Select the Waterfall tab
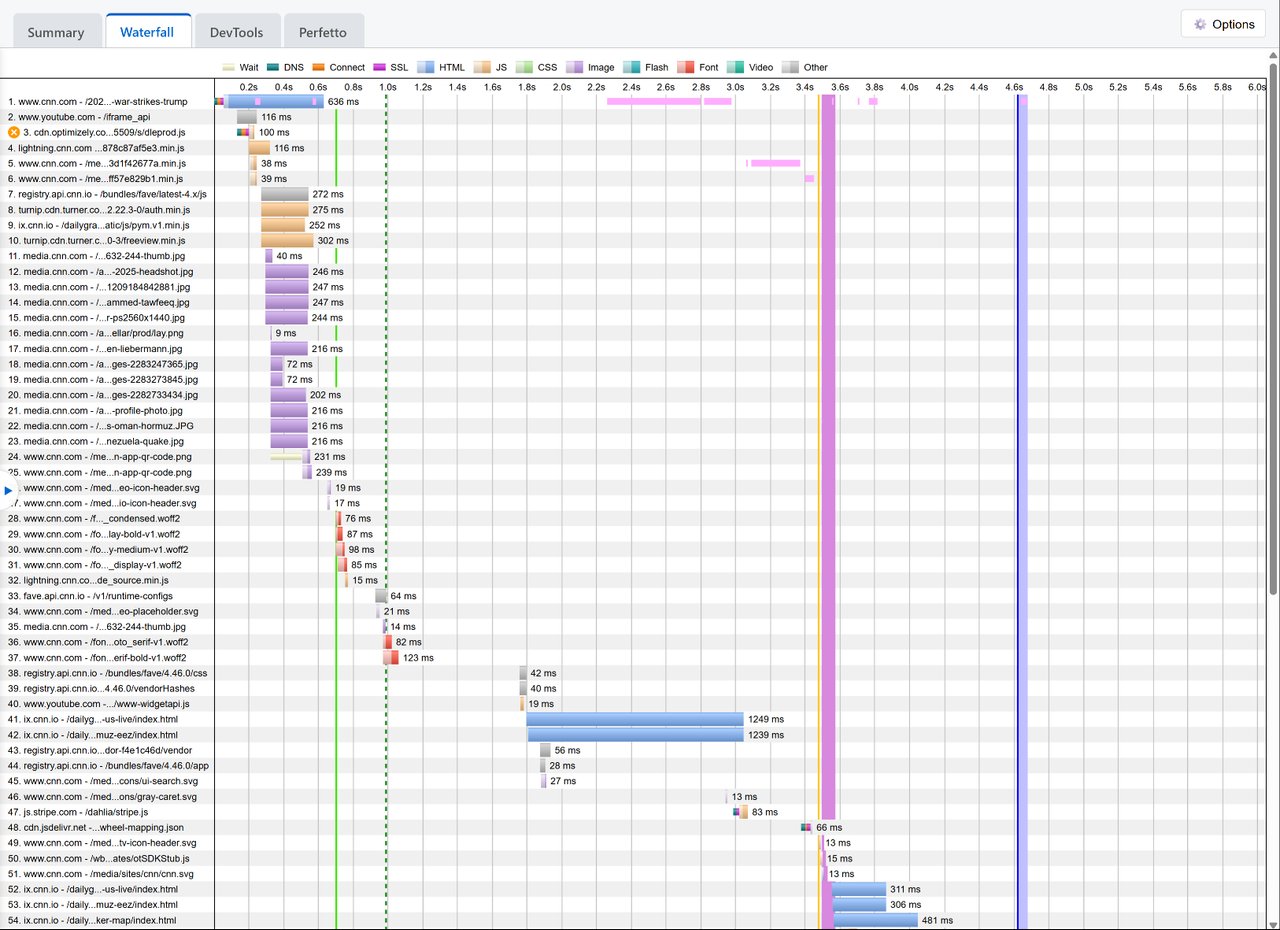 tap(147, 32)
